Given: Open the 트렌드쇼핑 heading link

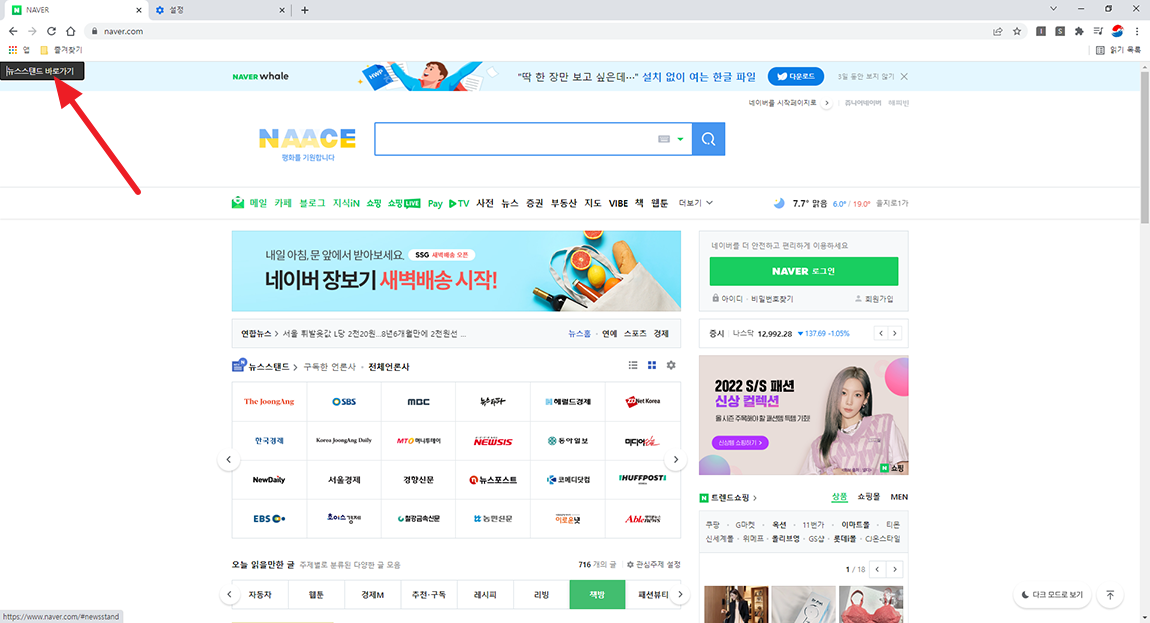Looking at the screenshot, I should pyautogui.click(x=728, y=498).
